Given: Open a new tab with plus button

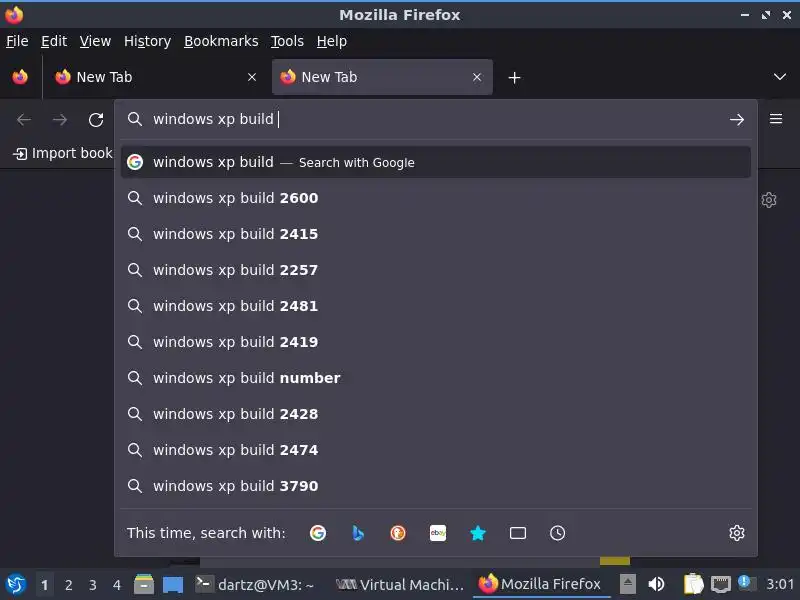Looking at the screenshot, I should click(514, 78).
